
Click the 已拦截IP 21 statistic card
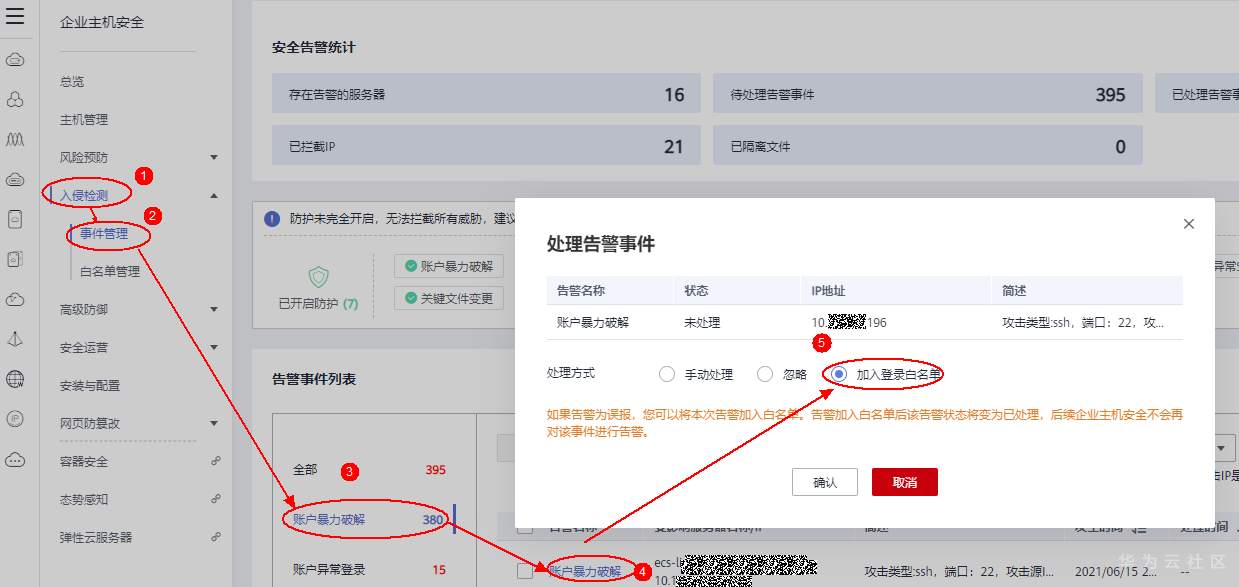(486, 146)
